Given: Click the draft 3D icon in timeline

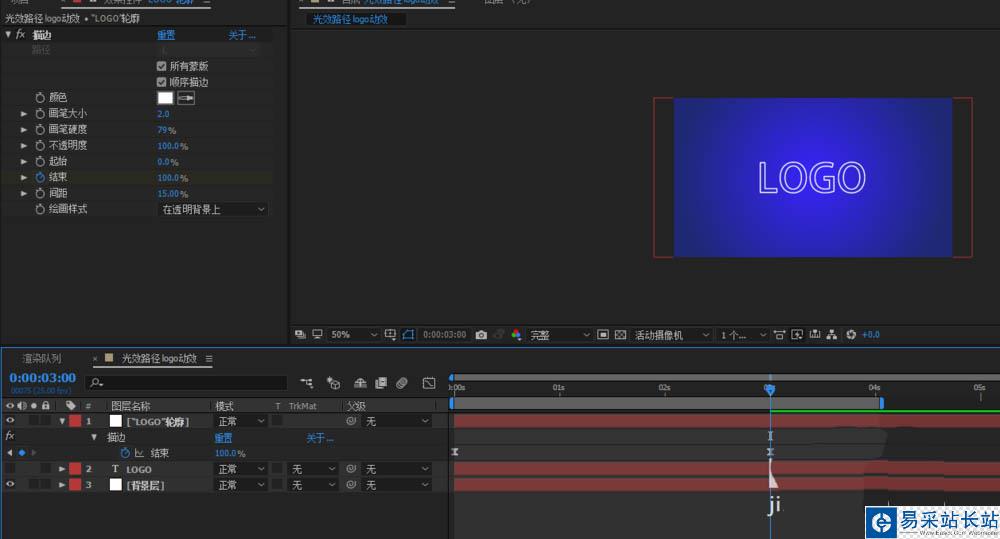Looking at the screenshot, I should pos(333,383).
